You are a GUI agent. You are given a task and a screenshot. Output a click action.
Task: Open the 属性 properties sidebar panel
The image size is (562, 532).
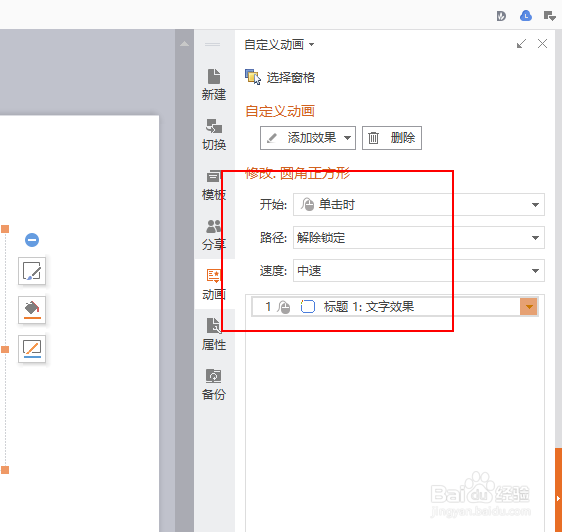[214, 334]
